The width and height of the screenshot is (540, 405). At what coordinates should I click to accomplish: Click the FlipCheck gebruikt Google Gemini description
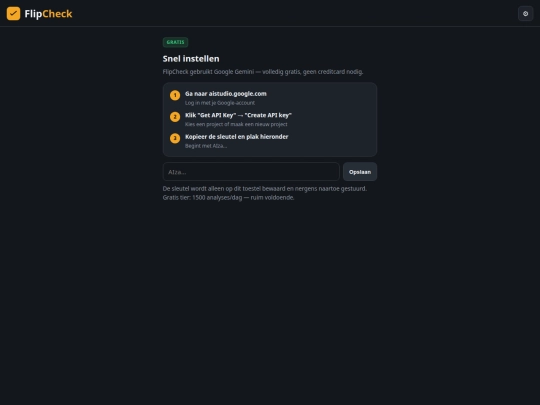tap(263, 72)
